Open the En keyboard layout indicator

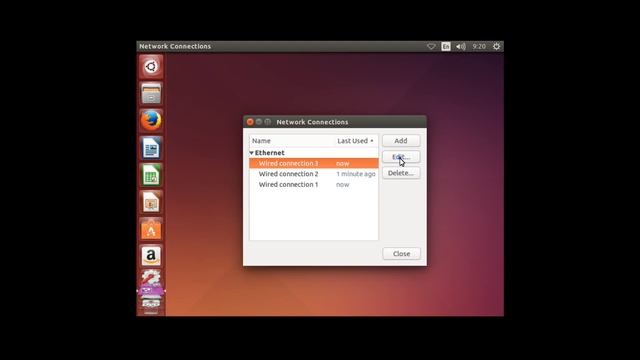[x=446, y=47]
